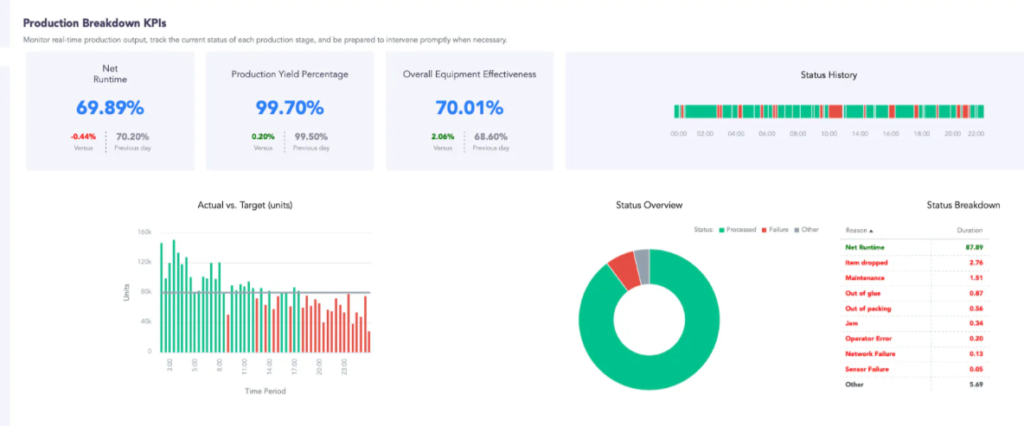Click the Sensor Failure reason row
The image size is (1024, 426).
(914, 369)
